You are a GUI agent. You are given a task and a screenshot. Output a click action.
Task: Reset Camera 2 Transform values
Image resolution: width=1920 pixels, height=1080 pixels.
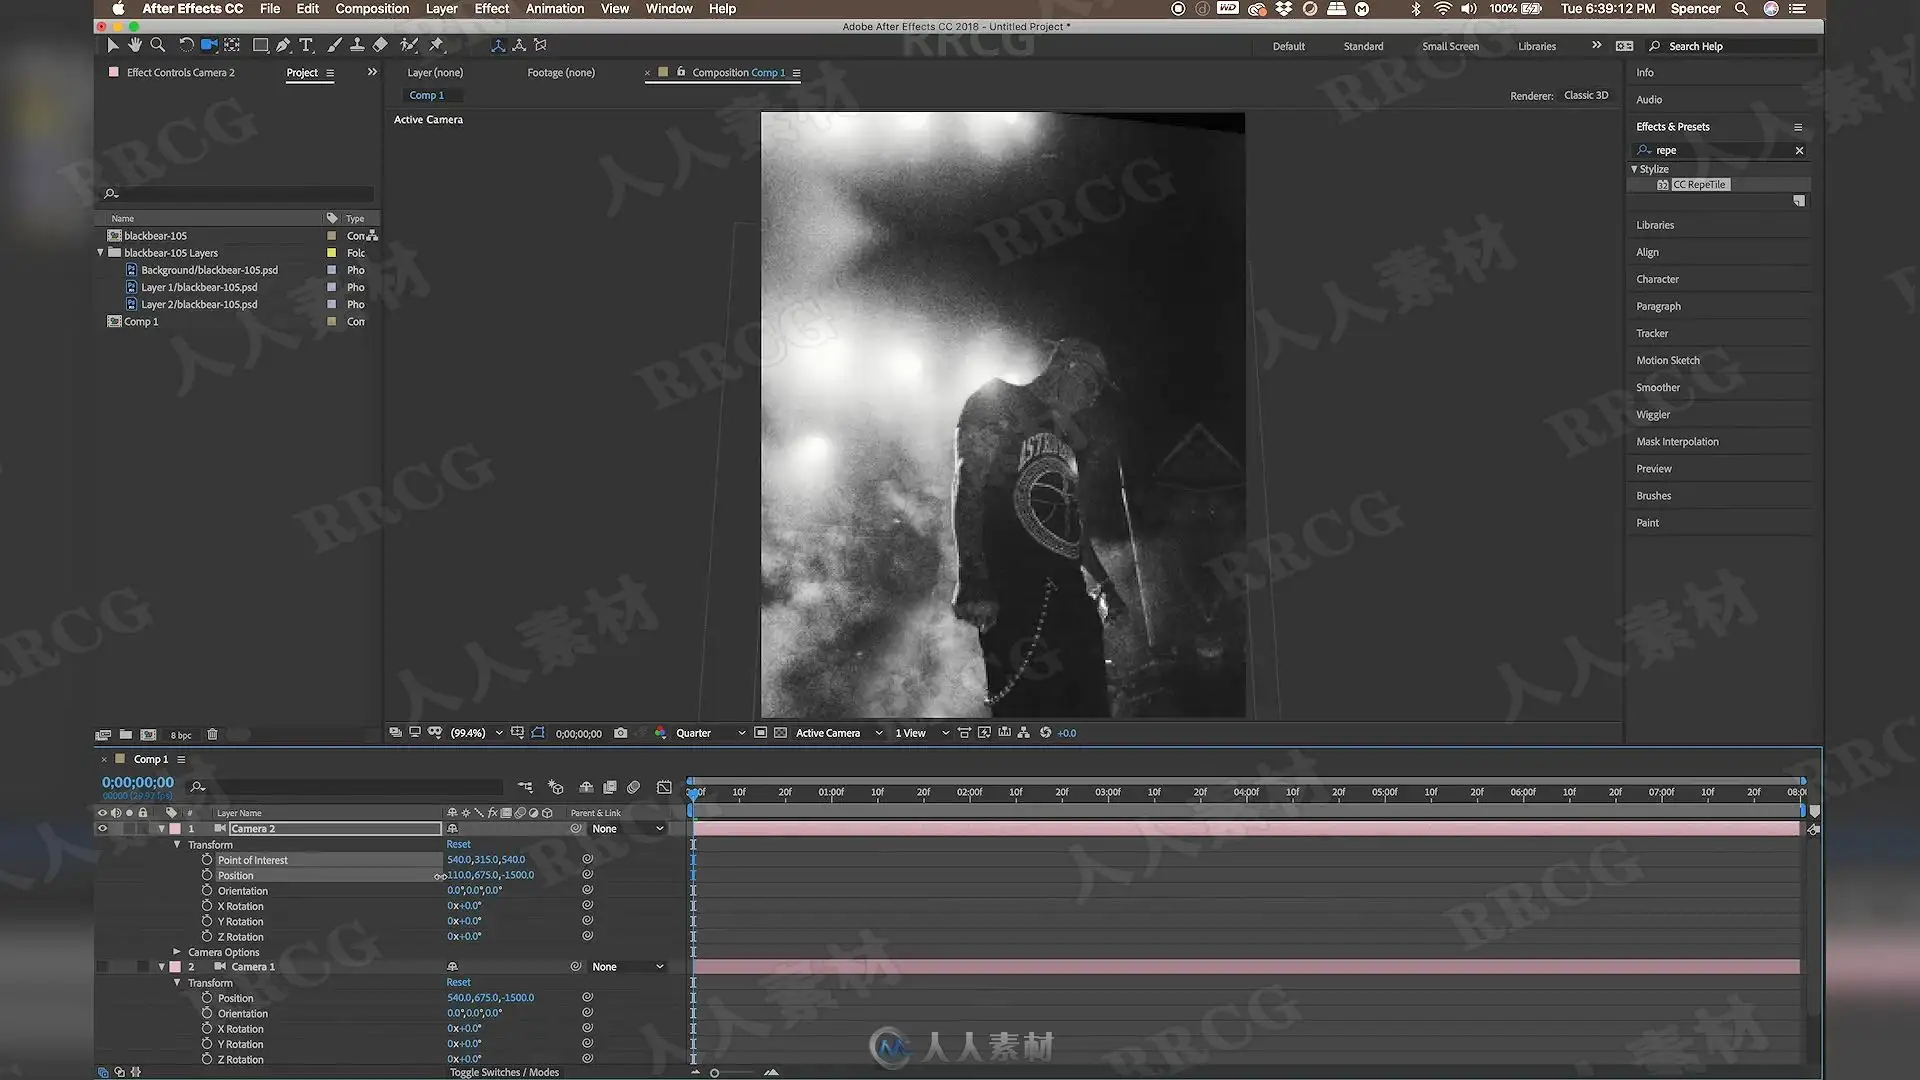(458, 845)
